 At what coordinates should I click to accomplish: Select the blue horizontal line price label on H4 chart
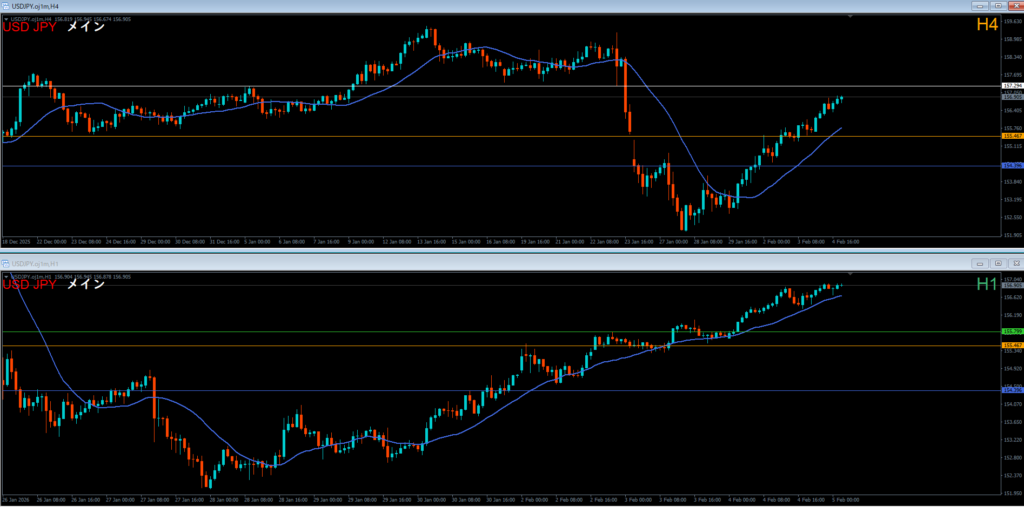coord(1011,166)
